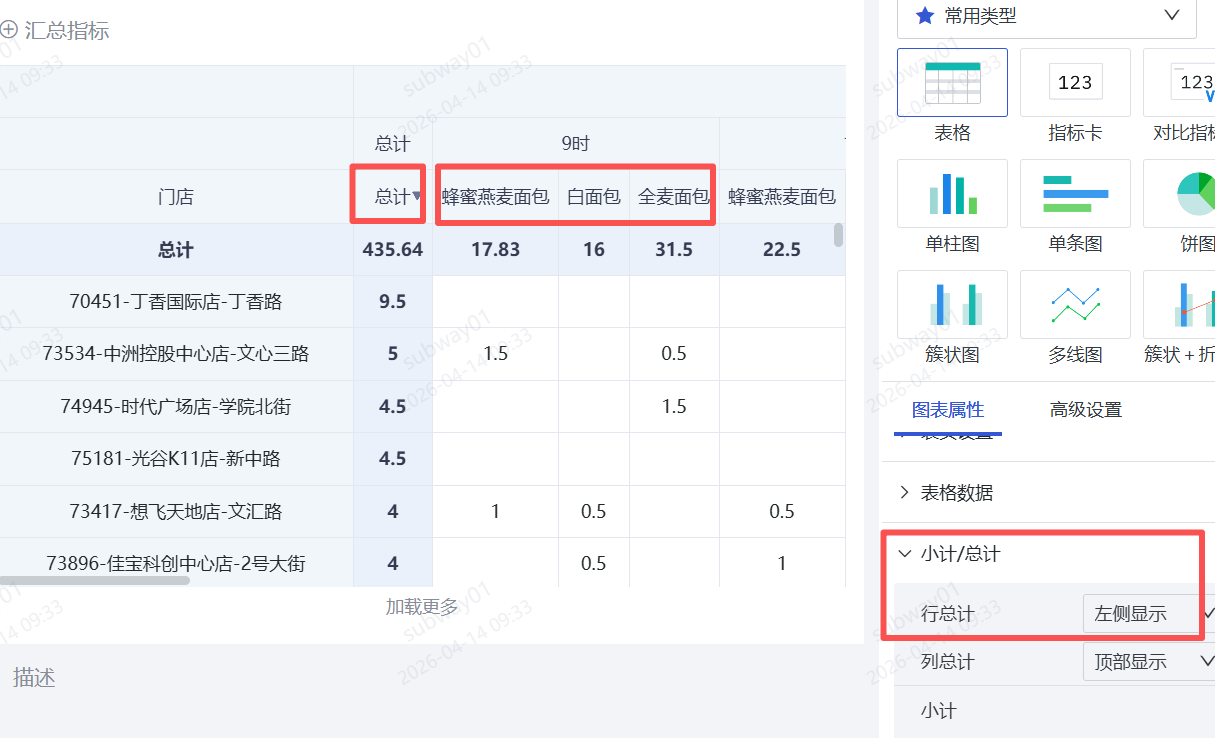Choose the 簇状图 clustered chart icon
The width and height of the screenshot is (1215, 738).
(952, 305)
